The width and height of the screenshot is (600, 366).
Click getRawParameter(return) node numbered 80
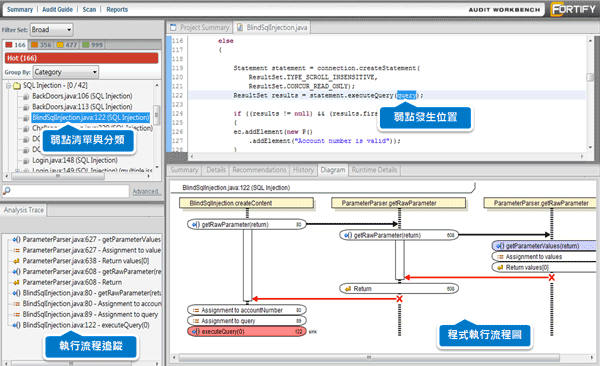[x=246, y=225]
